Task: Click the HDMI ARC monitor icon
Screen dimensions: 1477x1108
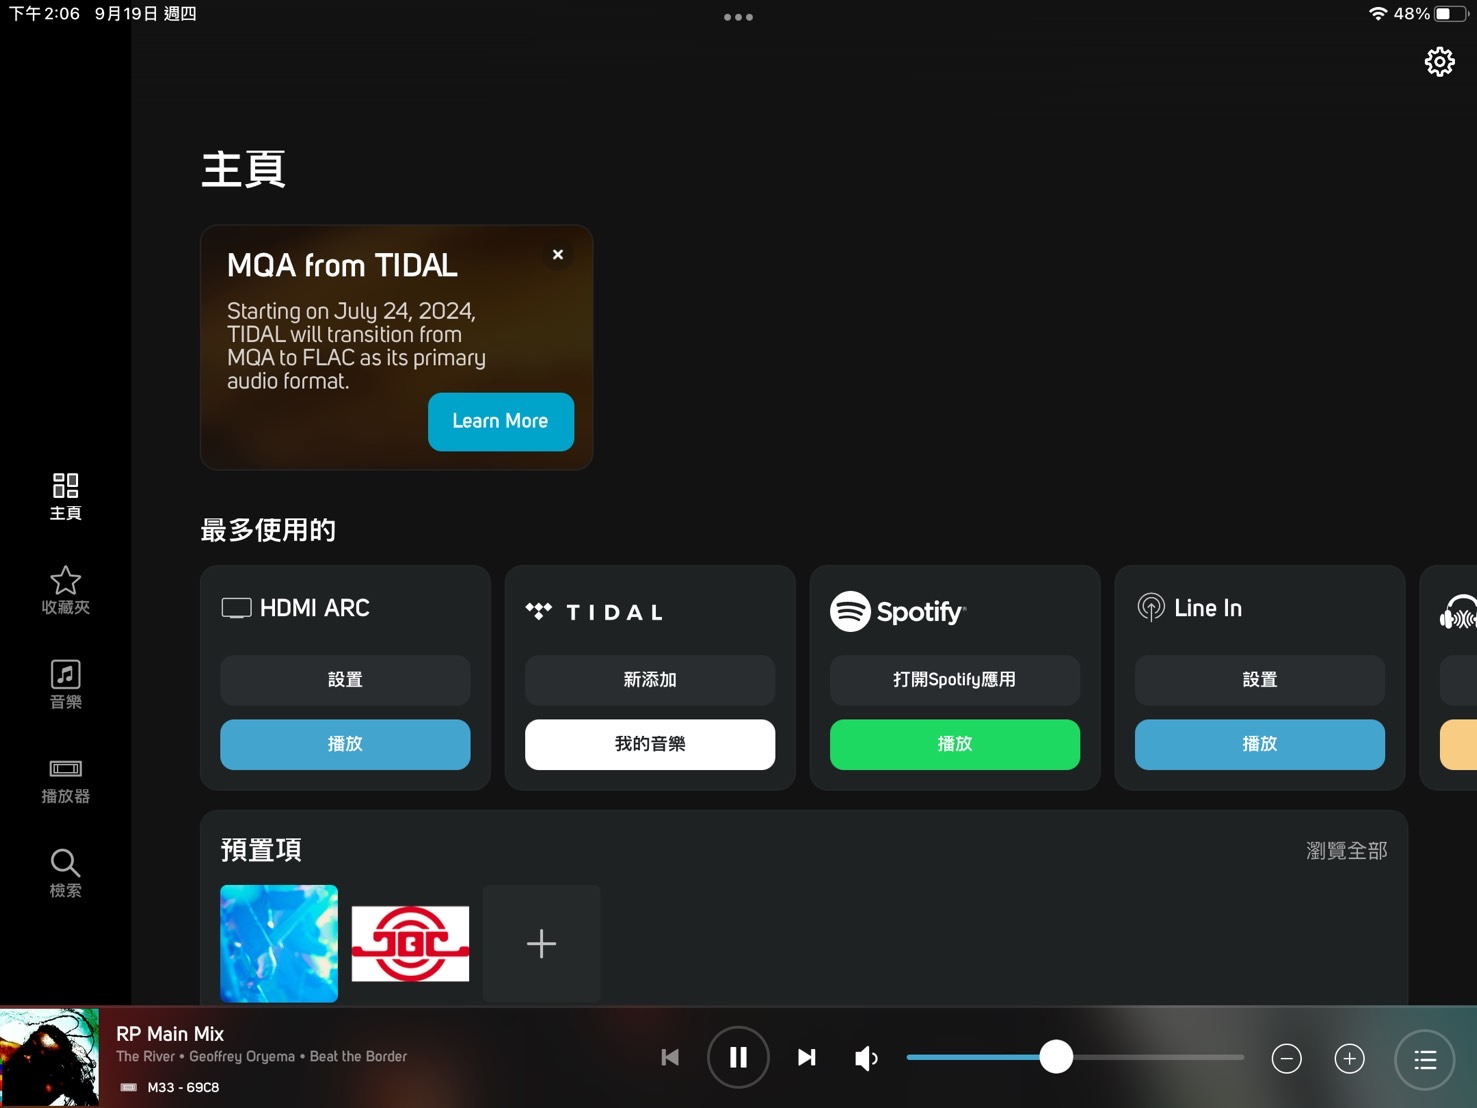Action: (236, 608)
